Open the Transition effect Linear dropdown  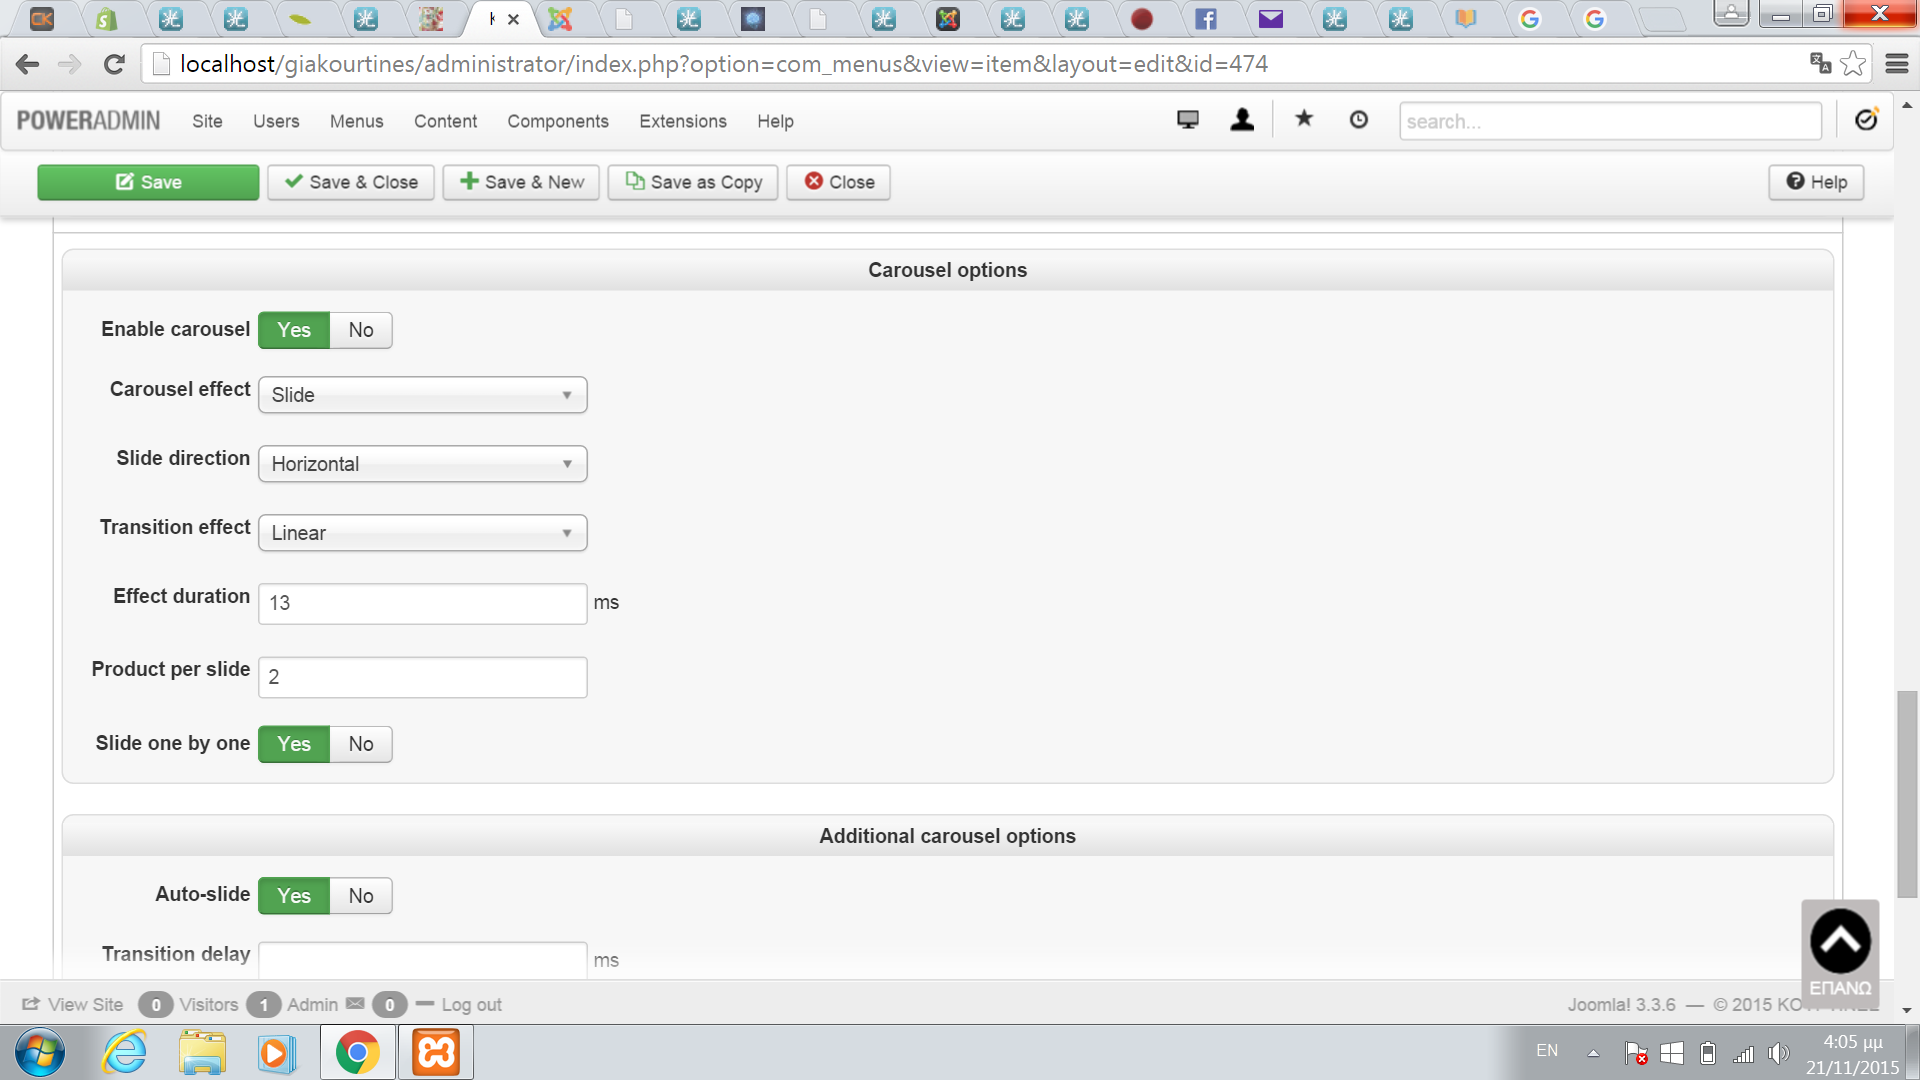click(x=422, y=533)
